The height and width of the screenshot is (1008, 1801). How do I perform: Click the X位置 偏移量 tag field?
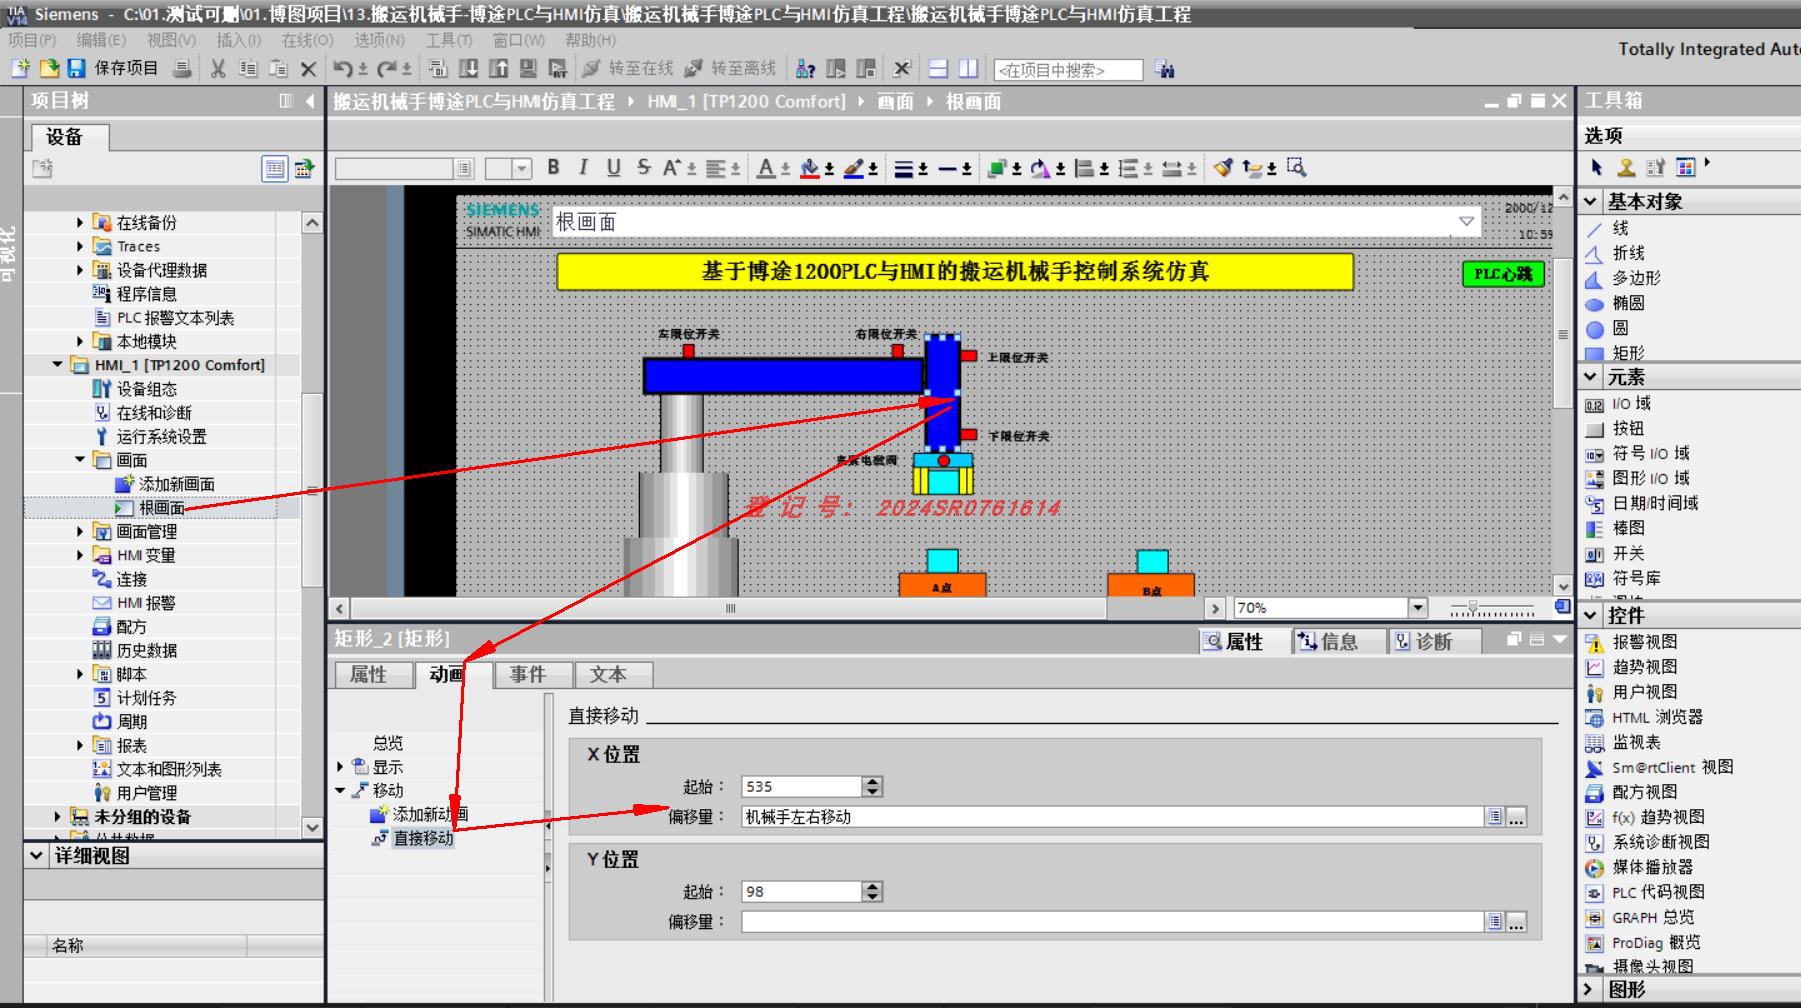(x=1113, y=817)
